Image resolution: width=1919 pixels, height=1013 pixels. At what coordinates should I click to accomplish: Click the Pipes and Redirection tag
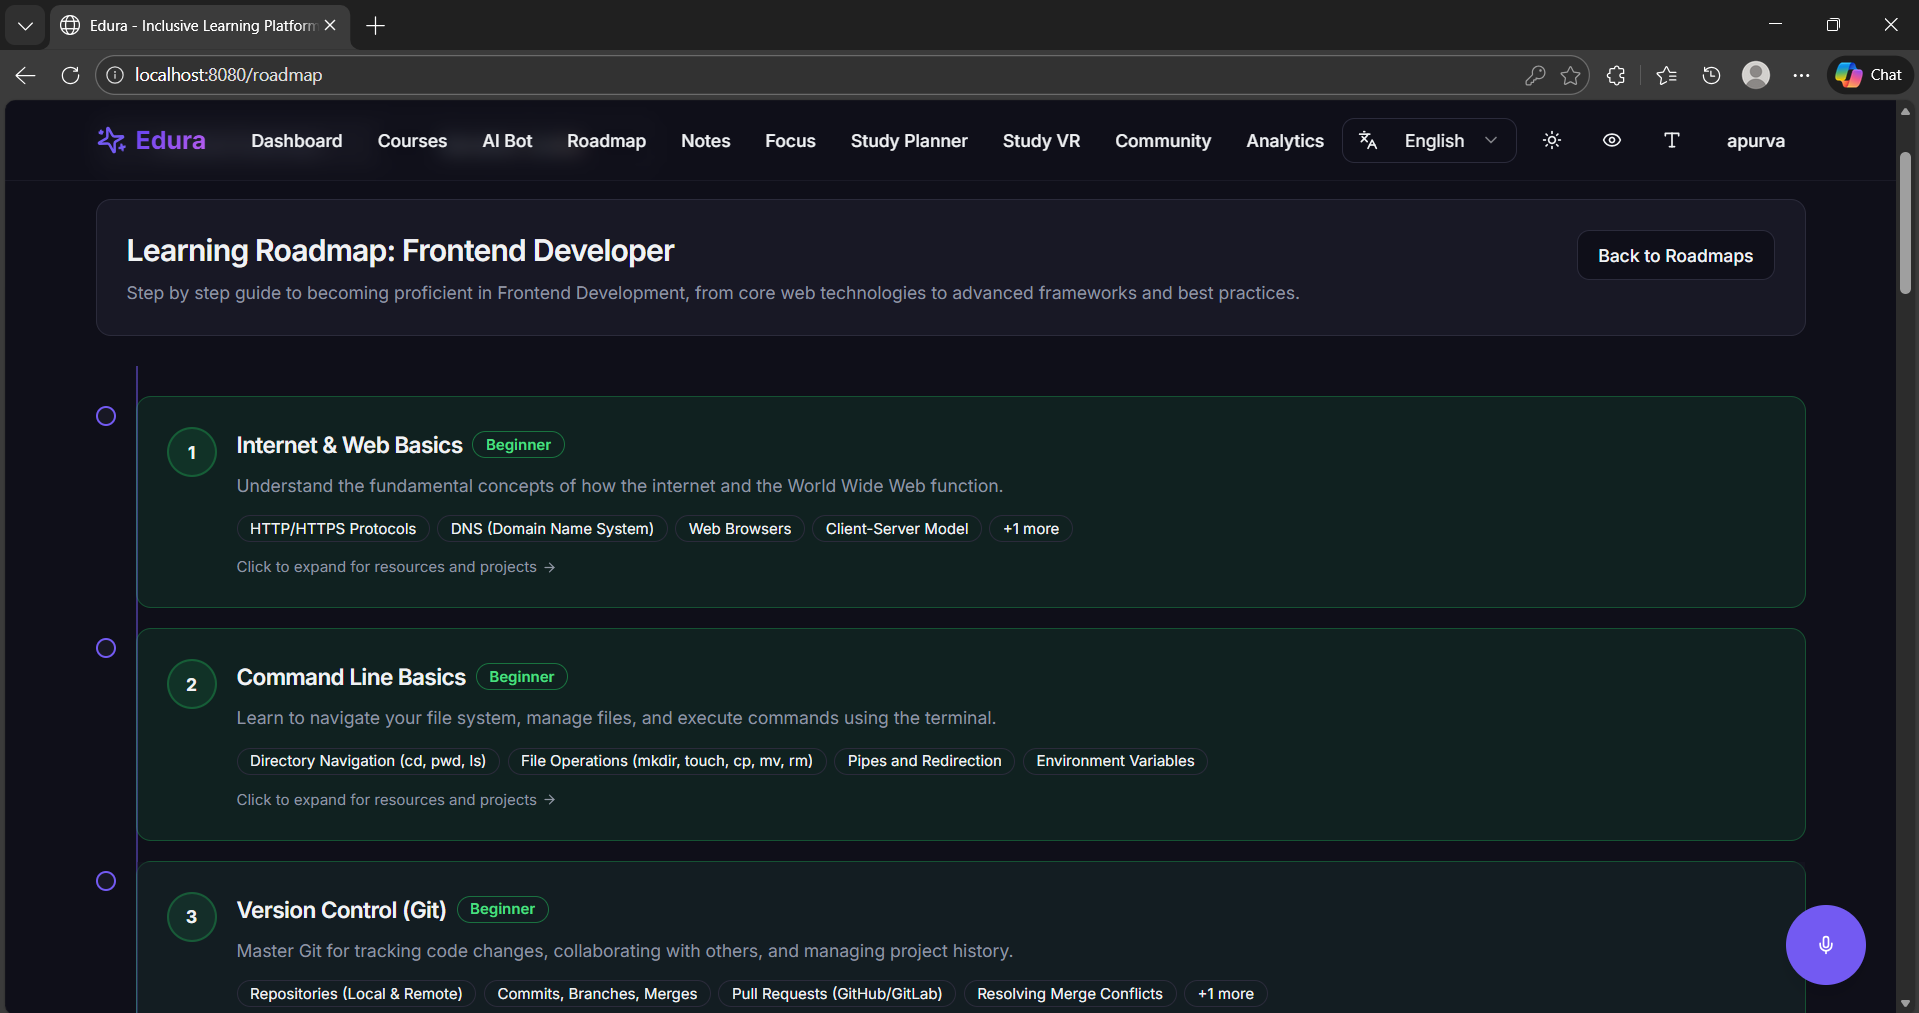(925, 761)
